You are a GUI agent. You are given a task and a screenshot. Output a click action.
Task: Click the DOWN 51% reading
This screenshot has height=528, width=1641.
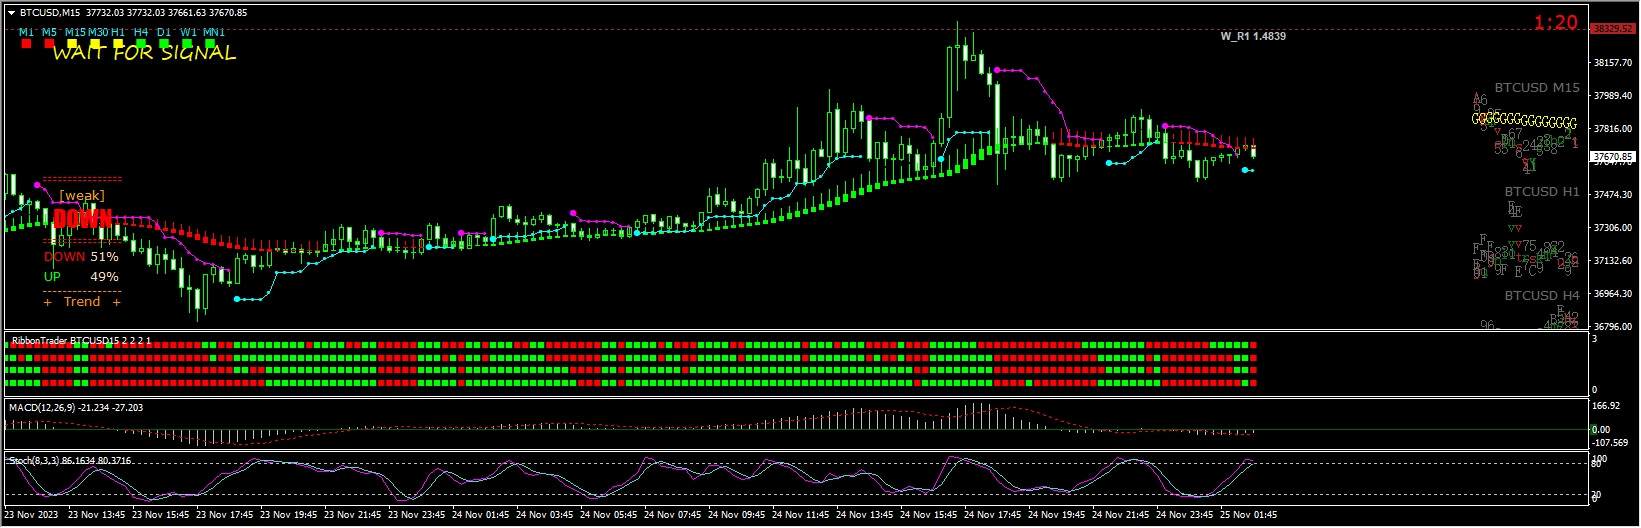click(81, 257)
